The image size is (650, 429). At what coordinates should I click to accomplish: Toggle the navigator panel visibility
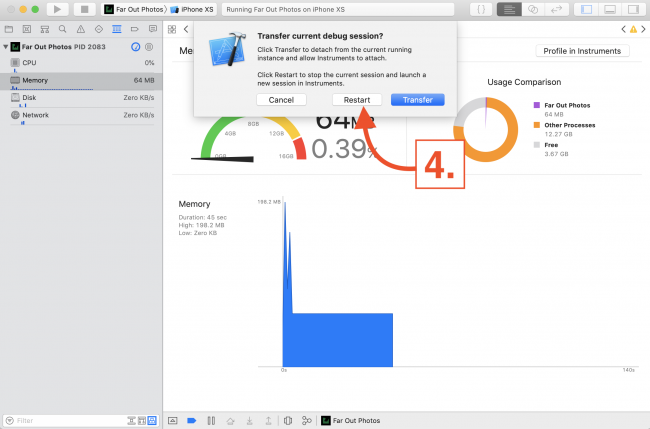[x=586, y=9]
